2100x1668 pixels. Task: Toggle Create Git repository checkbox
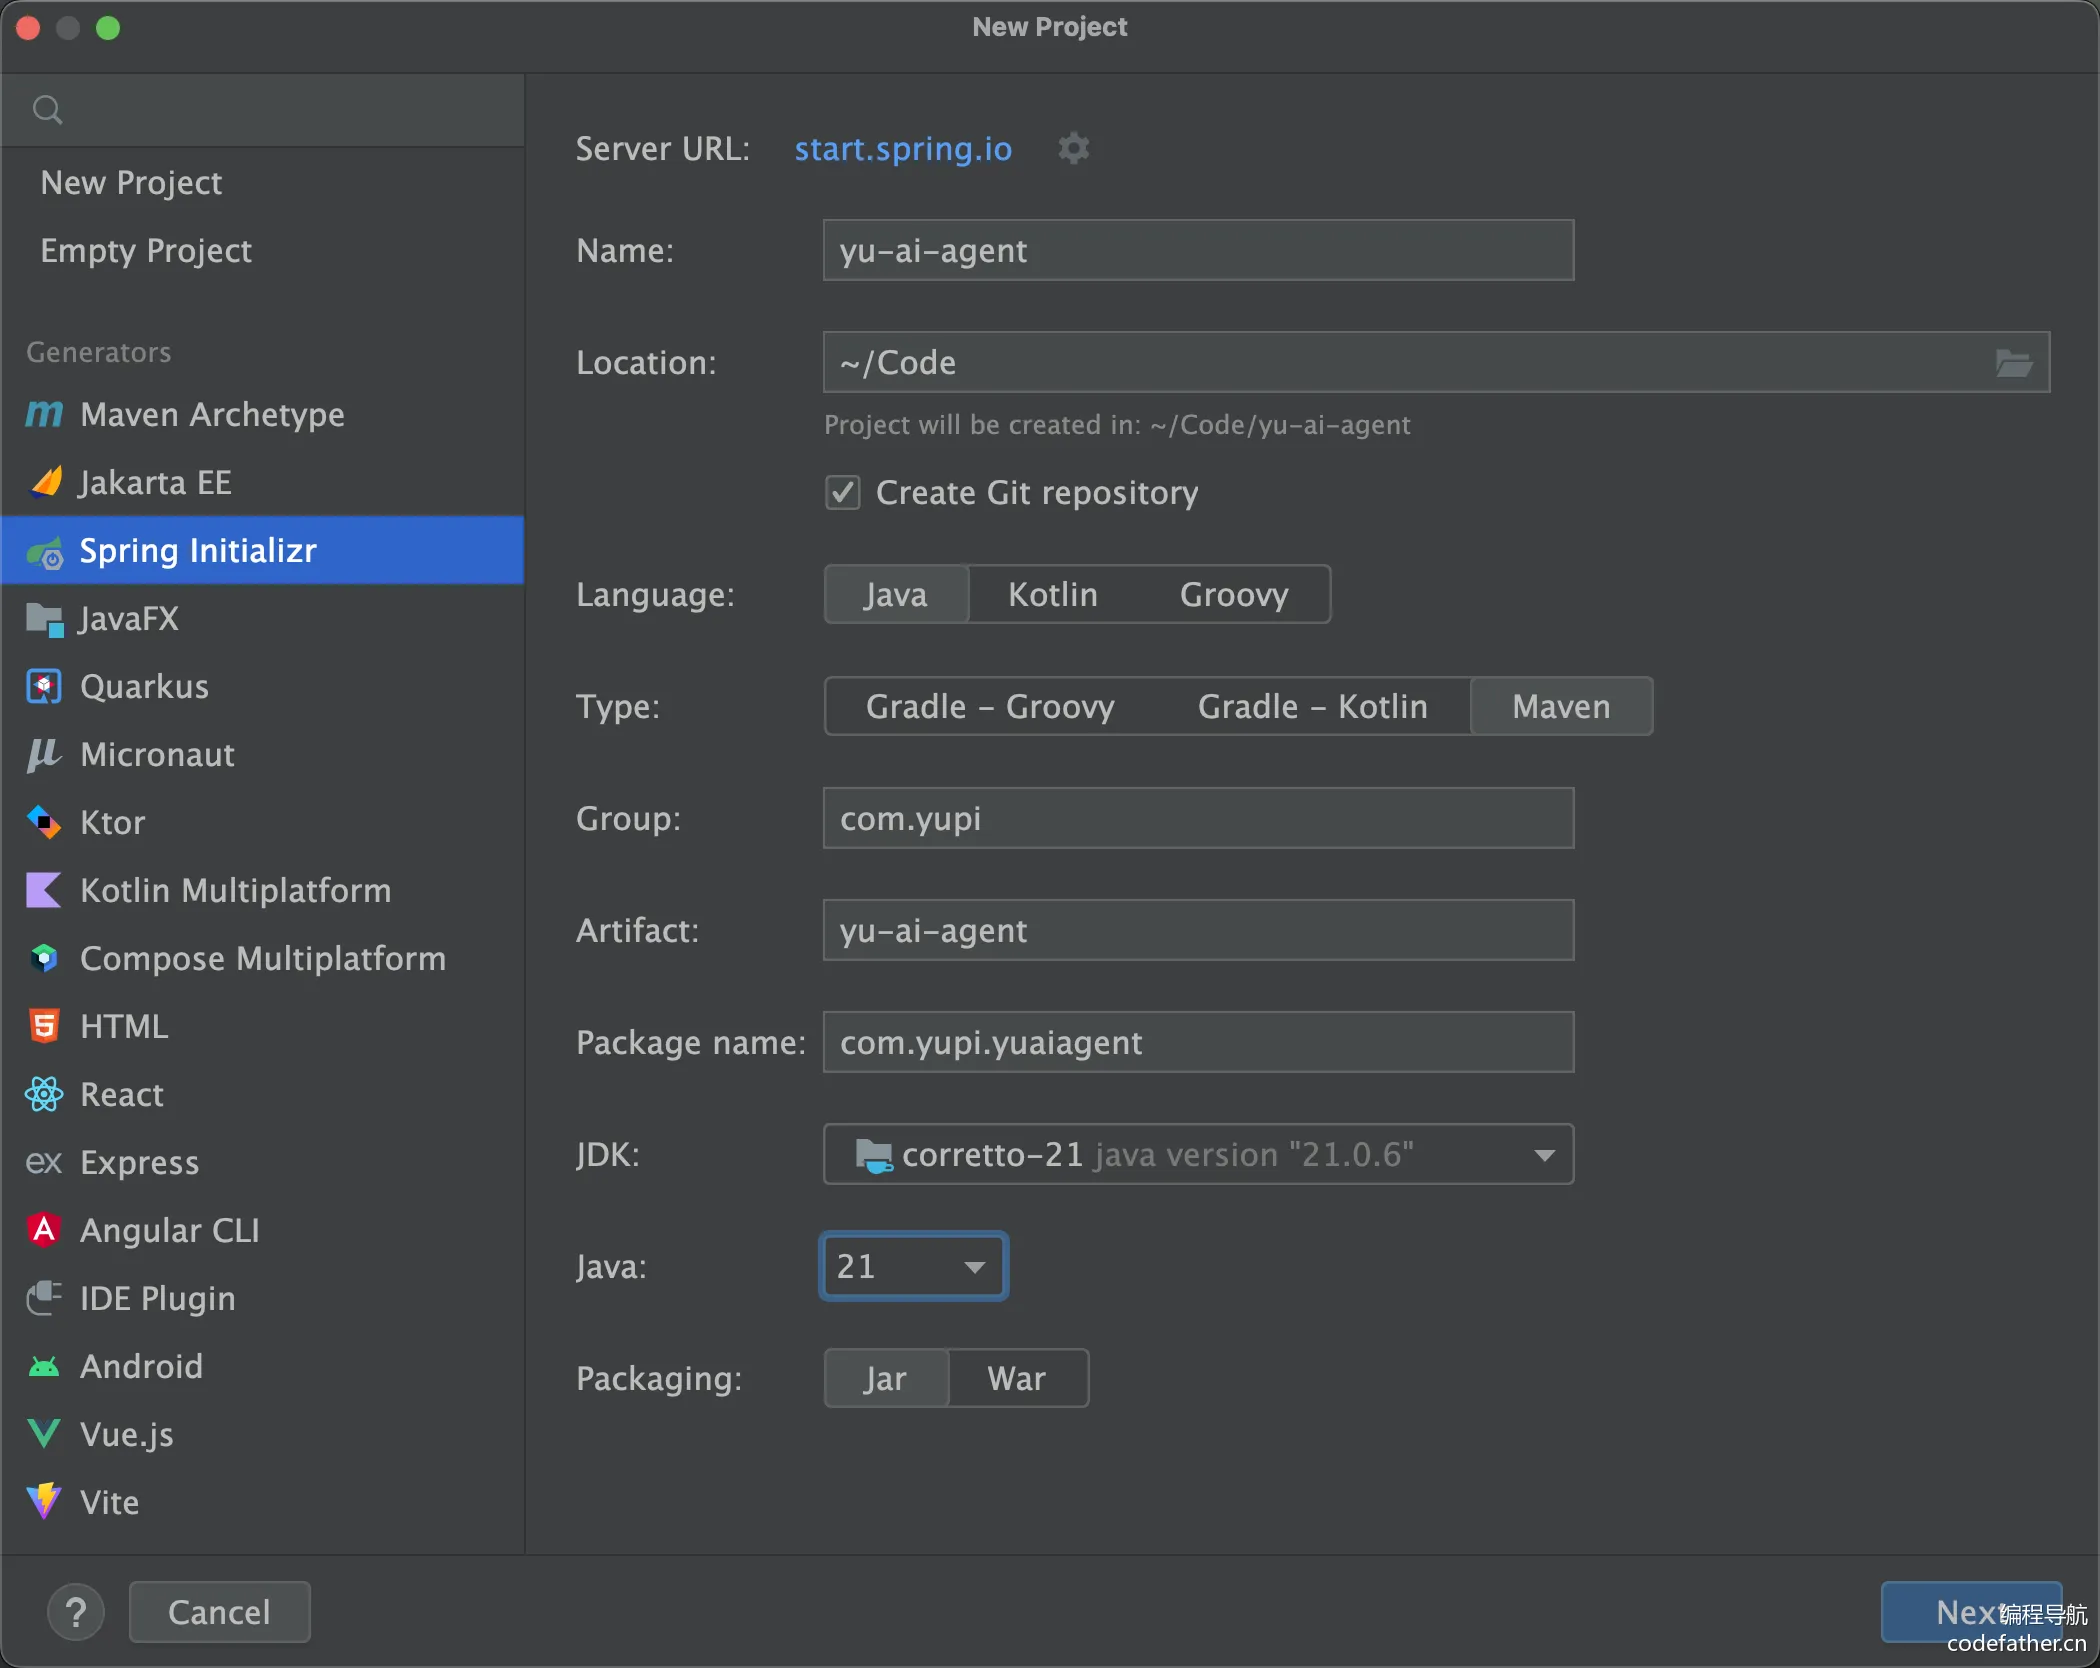(843, 493)
